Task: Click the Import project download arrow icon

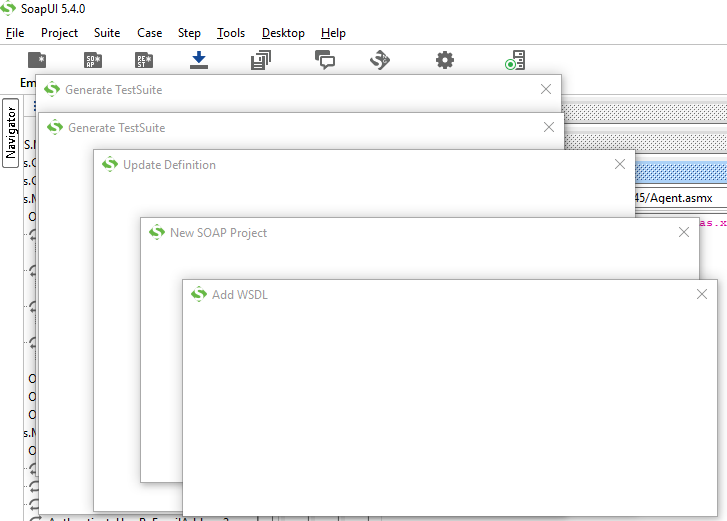Action: (x=199, y=60)
